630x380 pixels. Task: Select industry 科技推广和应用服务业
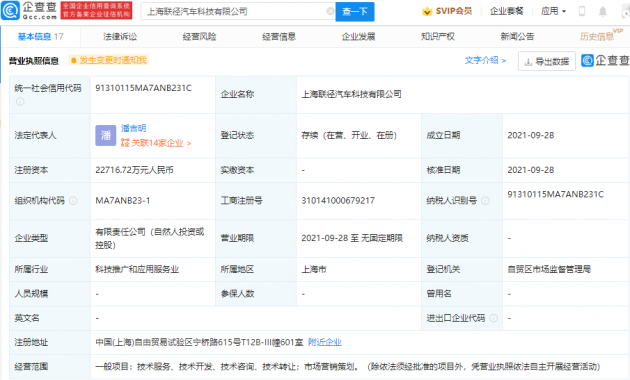137,269
